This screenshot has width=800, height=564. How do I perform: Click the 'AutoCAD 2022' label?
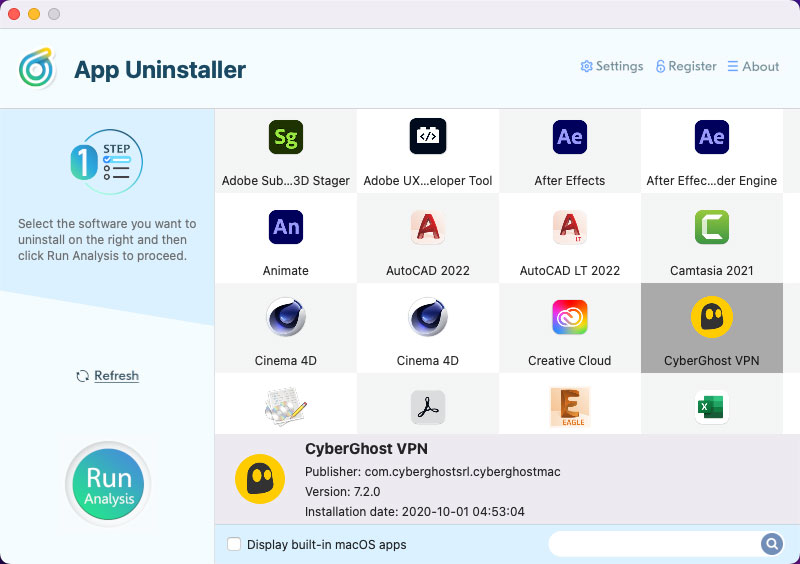click(x=428, y=271)
